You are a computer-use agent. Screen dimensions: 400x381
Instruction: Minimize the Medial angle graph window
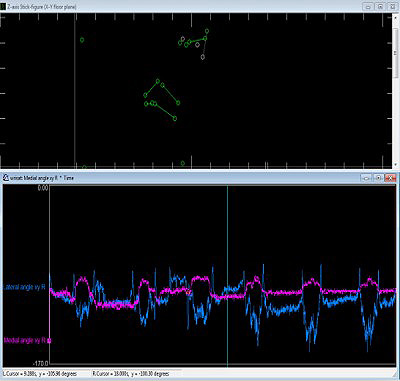coord(366,178)
